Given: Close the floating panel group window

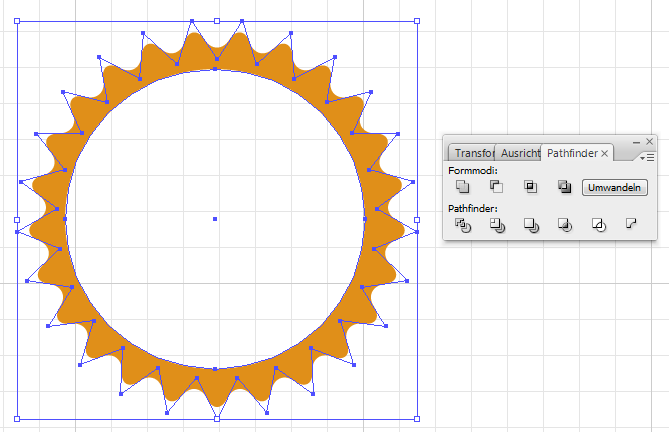Looking at the screenshot, I should (649, 141).
